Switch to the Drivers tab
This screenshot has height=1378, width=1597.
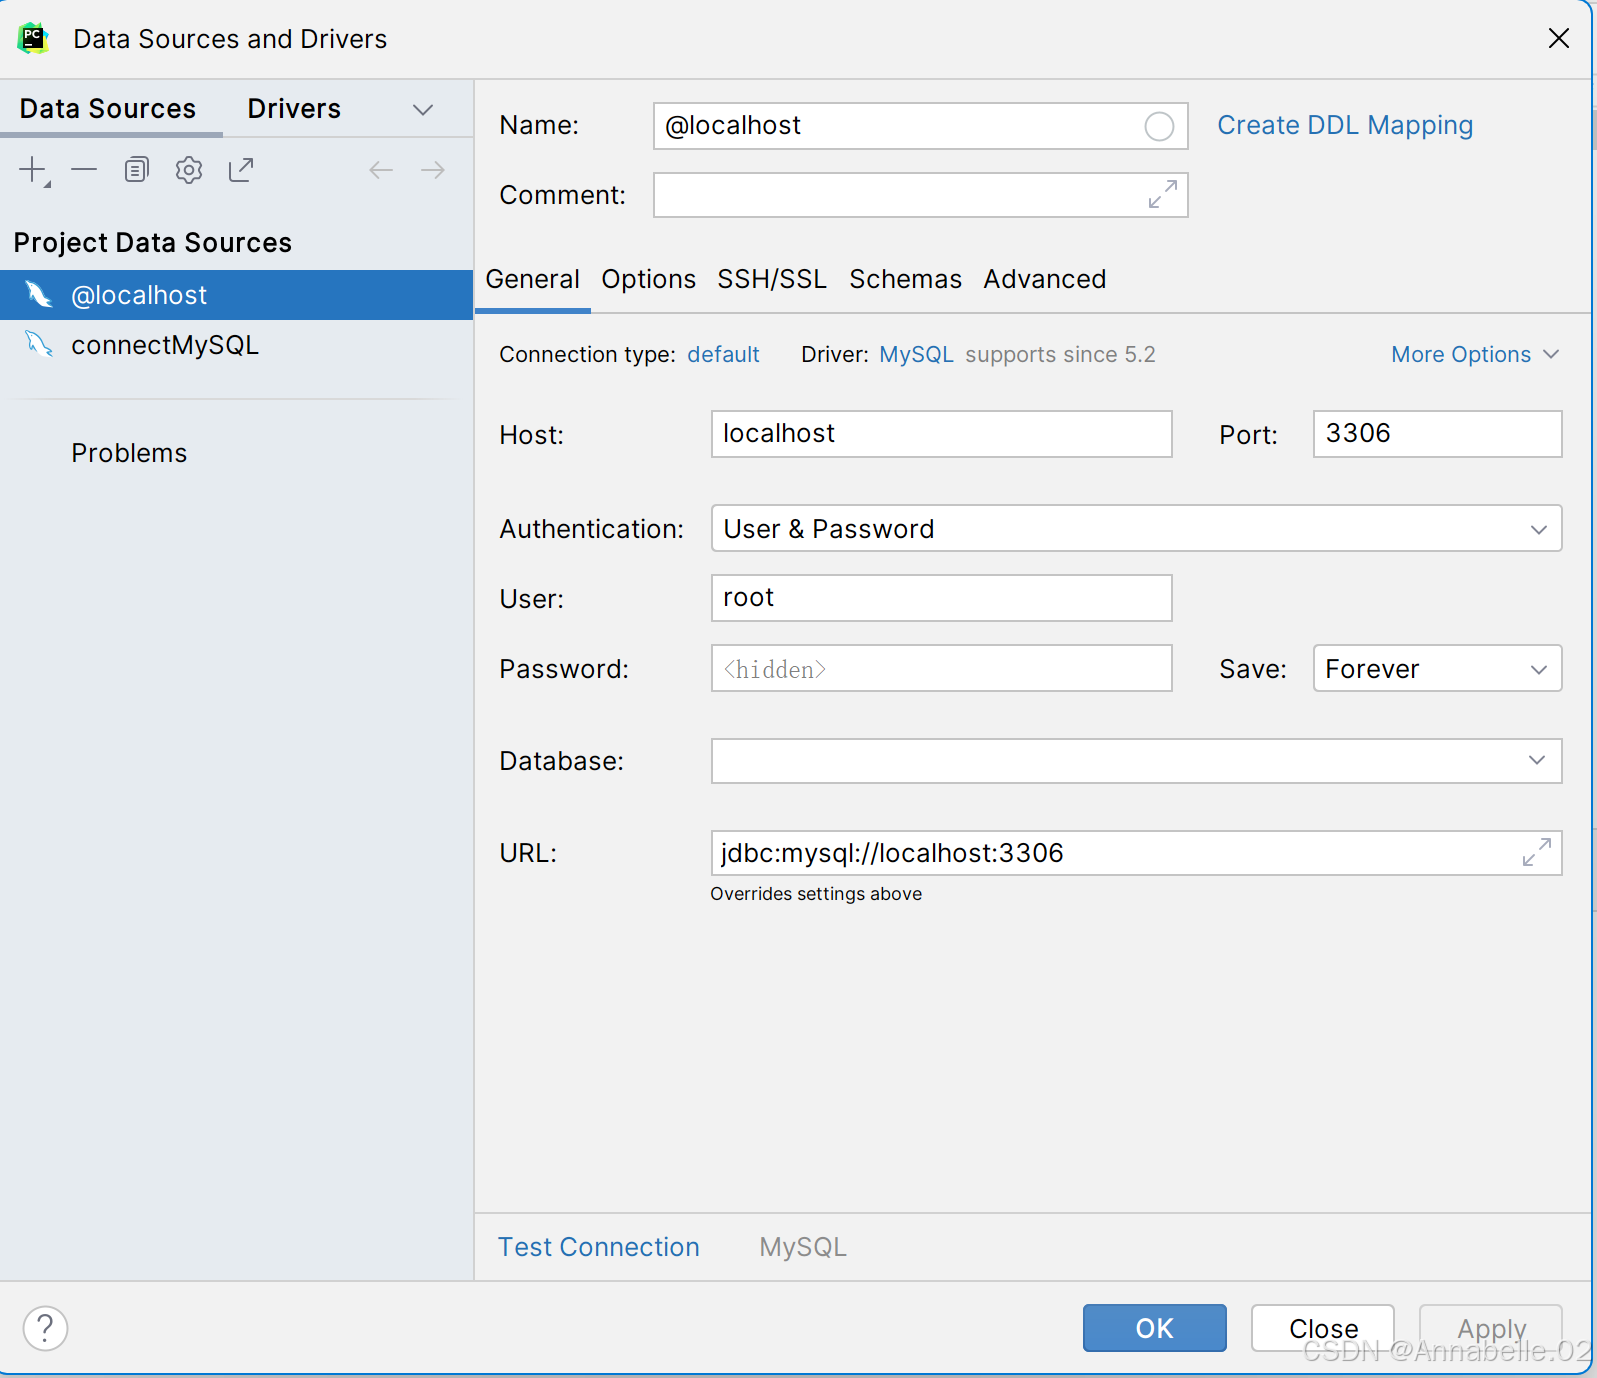tap(294, 108)
